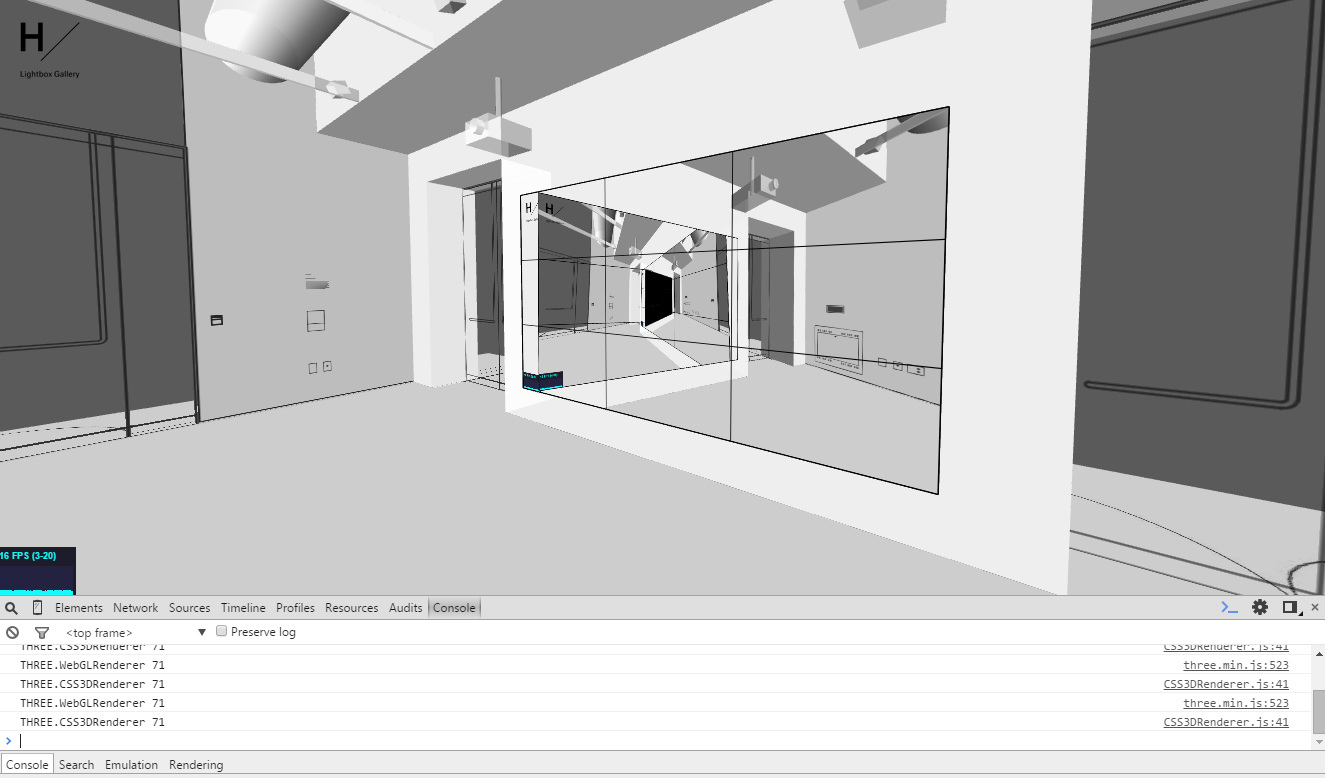This screenshot has height=778, width=1325.
Task: Open the Network panel
Action: (135, 607)
